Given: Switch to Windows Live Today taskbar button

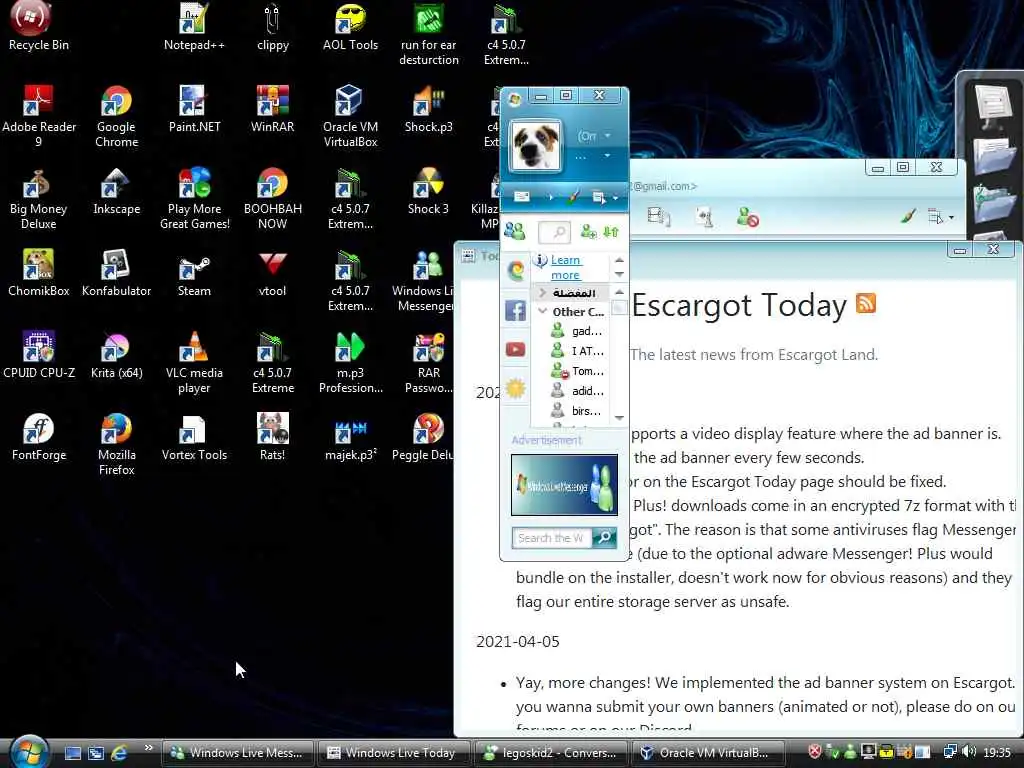Looking at the screenshot, I should [394, 753].
